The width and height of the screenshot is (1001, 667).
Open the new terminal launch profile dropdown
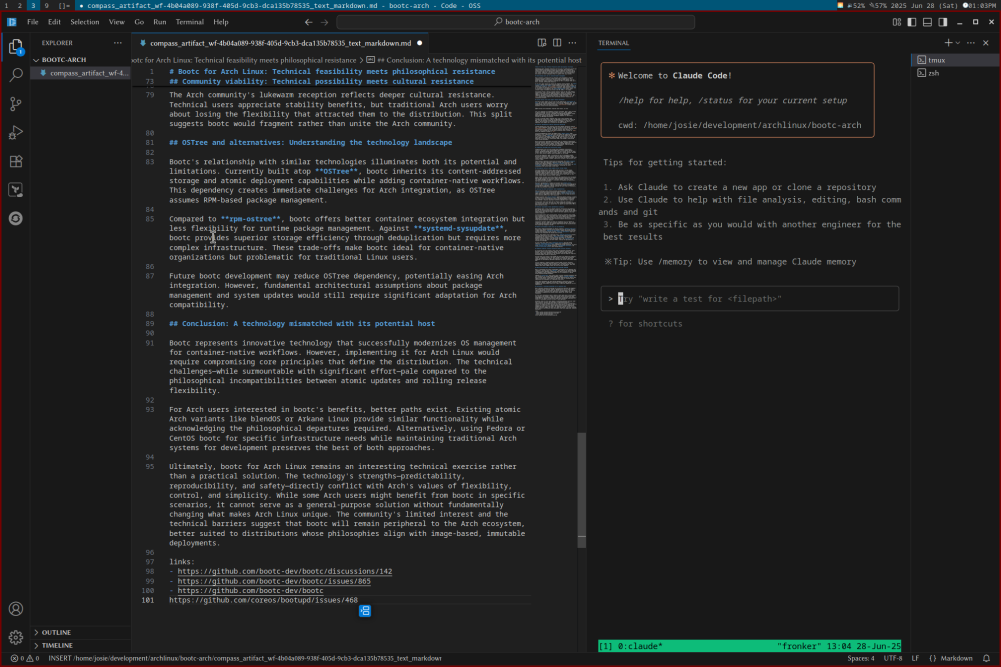tap(957, 43)
